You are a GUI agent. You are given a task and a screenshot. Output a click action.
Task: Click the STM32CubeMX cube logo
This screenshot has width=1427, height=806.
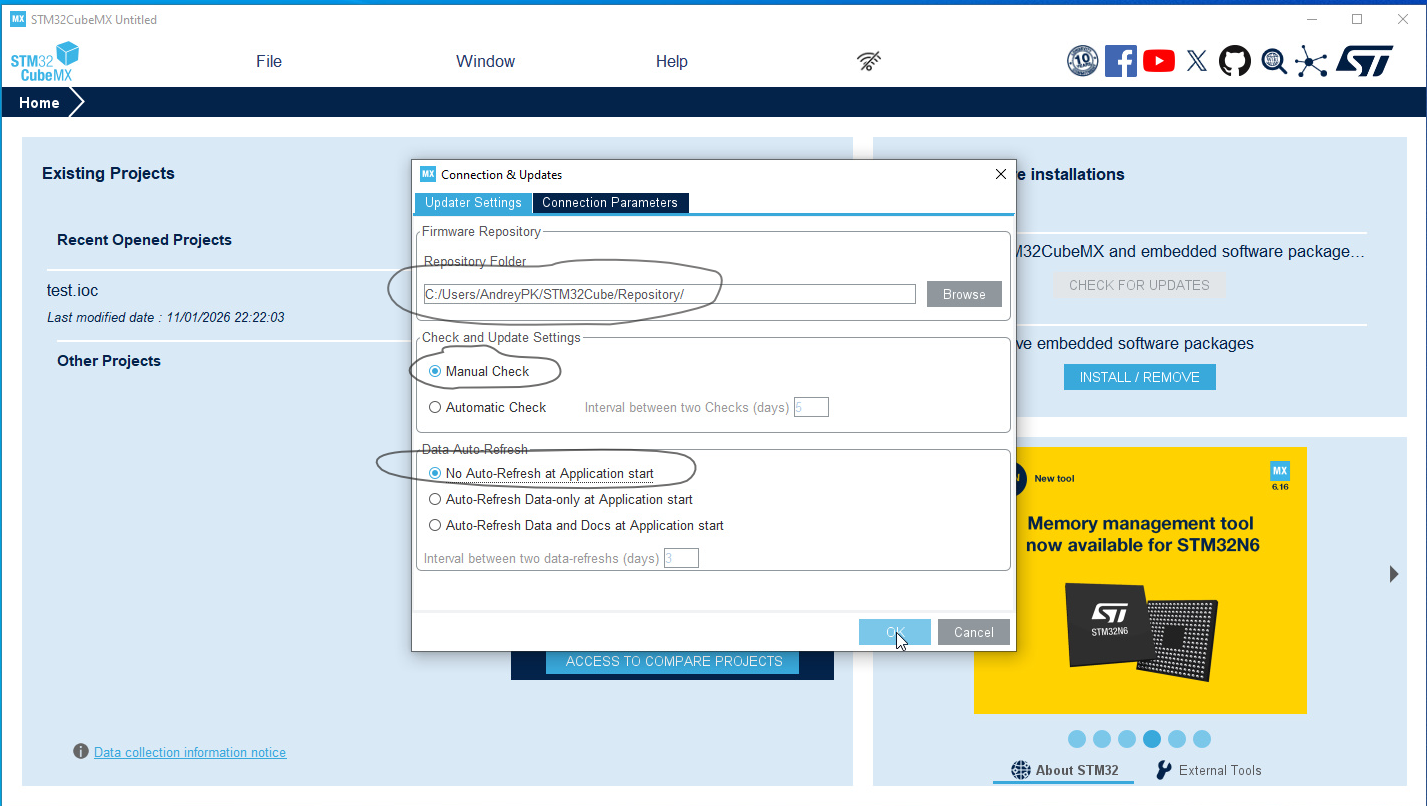pos(45,62)
